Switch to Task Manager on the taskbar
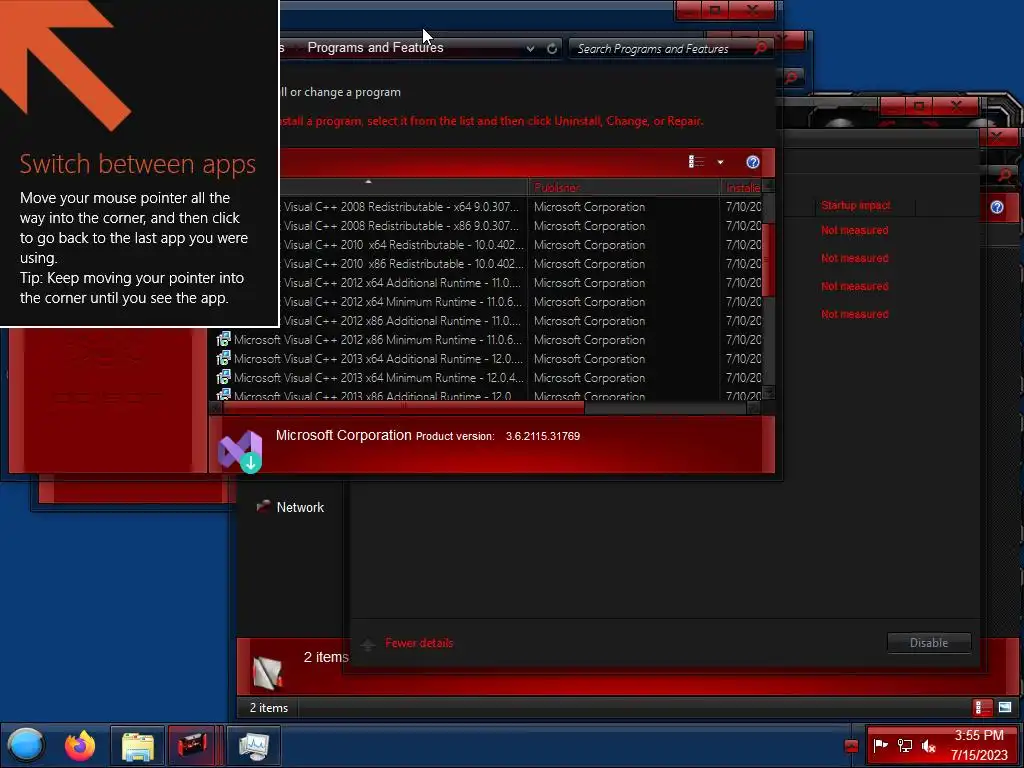 (x=253, y=746)
